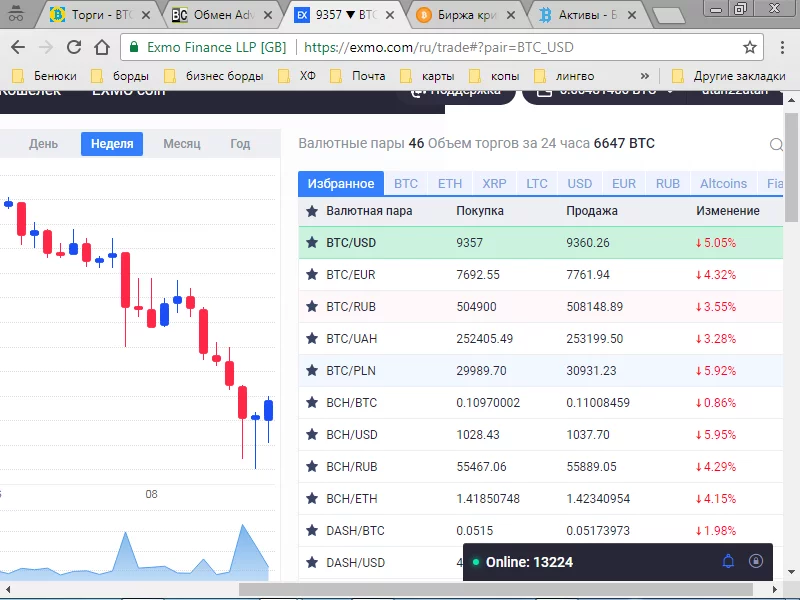
Task: Open the лингво bookmarks folder
Action: 564,76
